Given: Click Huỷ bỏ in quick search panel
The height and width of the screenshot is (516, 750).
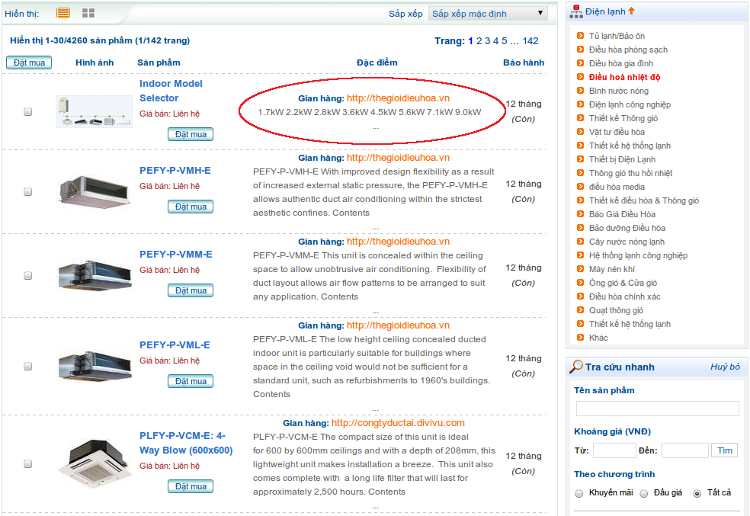Looking at the screenshot, I should [725, 367].
